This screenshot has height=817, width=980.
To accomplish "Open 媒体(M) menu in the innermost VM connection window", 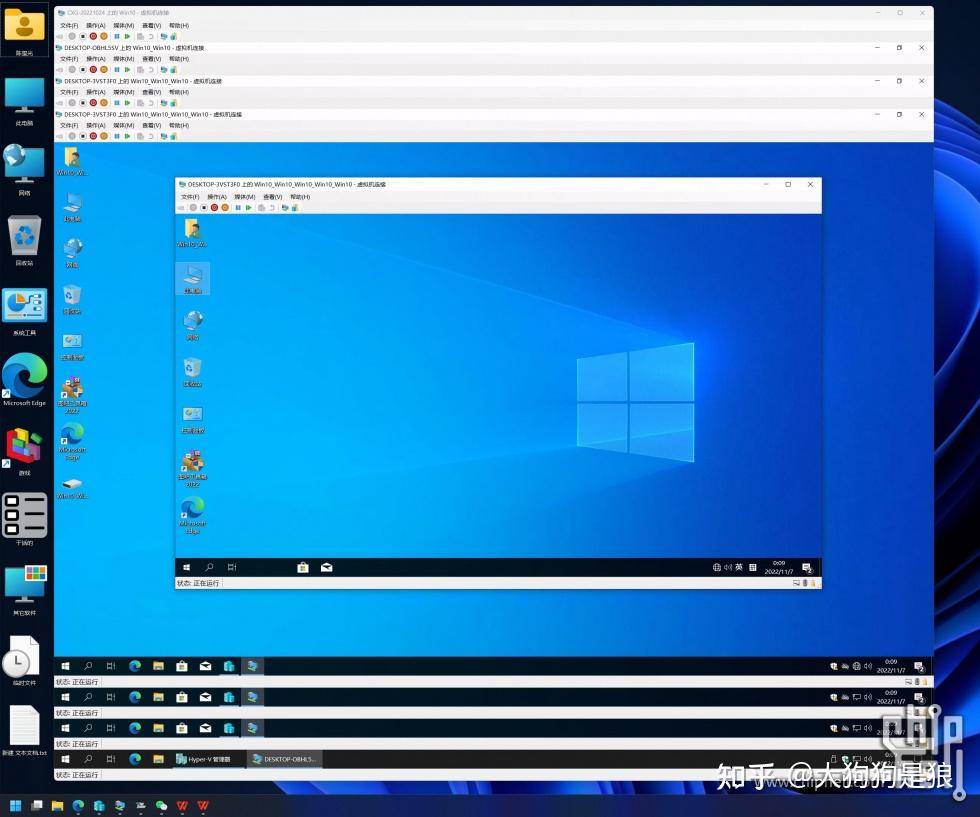I will point(244,197).
